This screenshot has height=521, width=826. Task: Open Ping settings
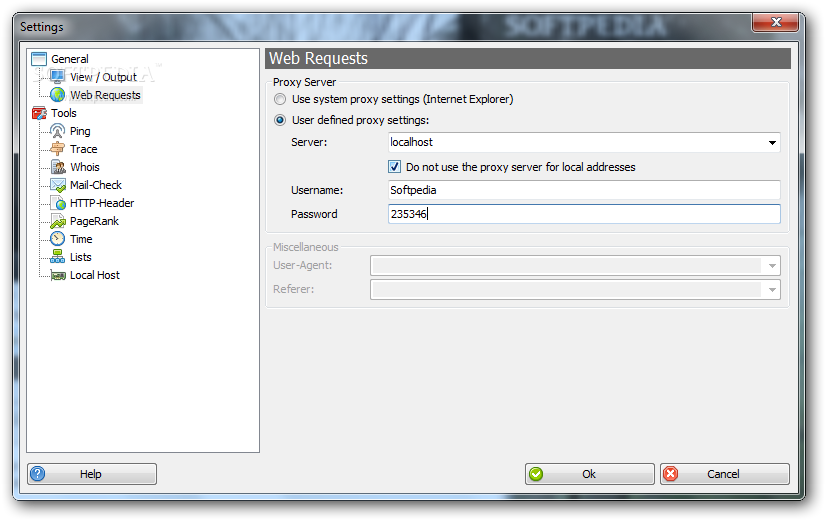[x=80, y=131]
